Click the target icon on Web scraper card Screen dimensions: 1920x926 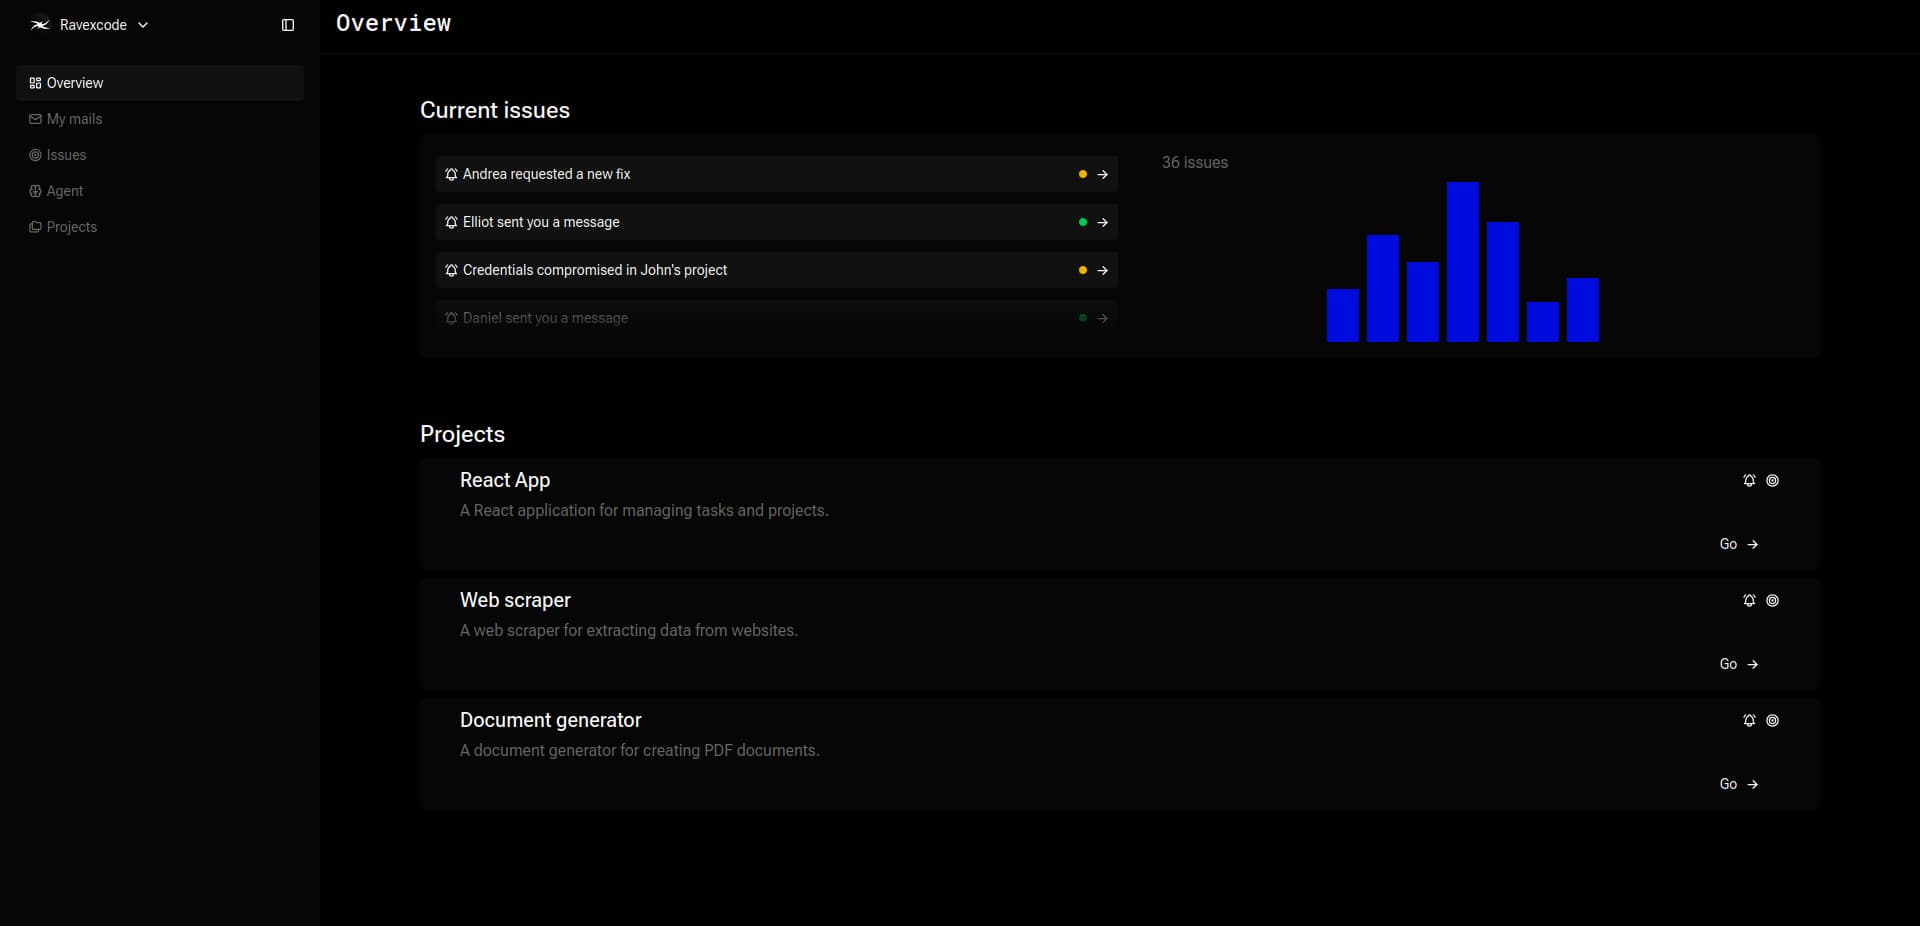pos(1772,600)
